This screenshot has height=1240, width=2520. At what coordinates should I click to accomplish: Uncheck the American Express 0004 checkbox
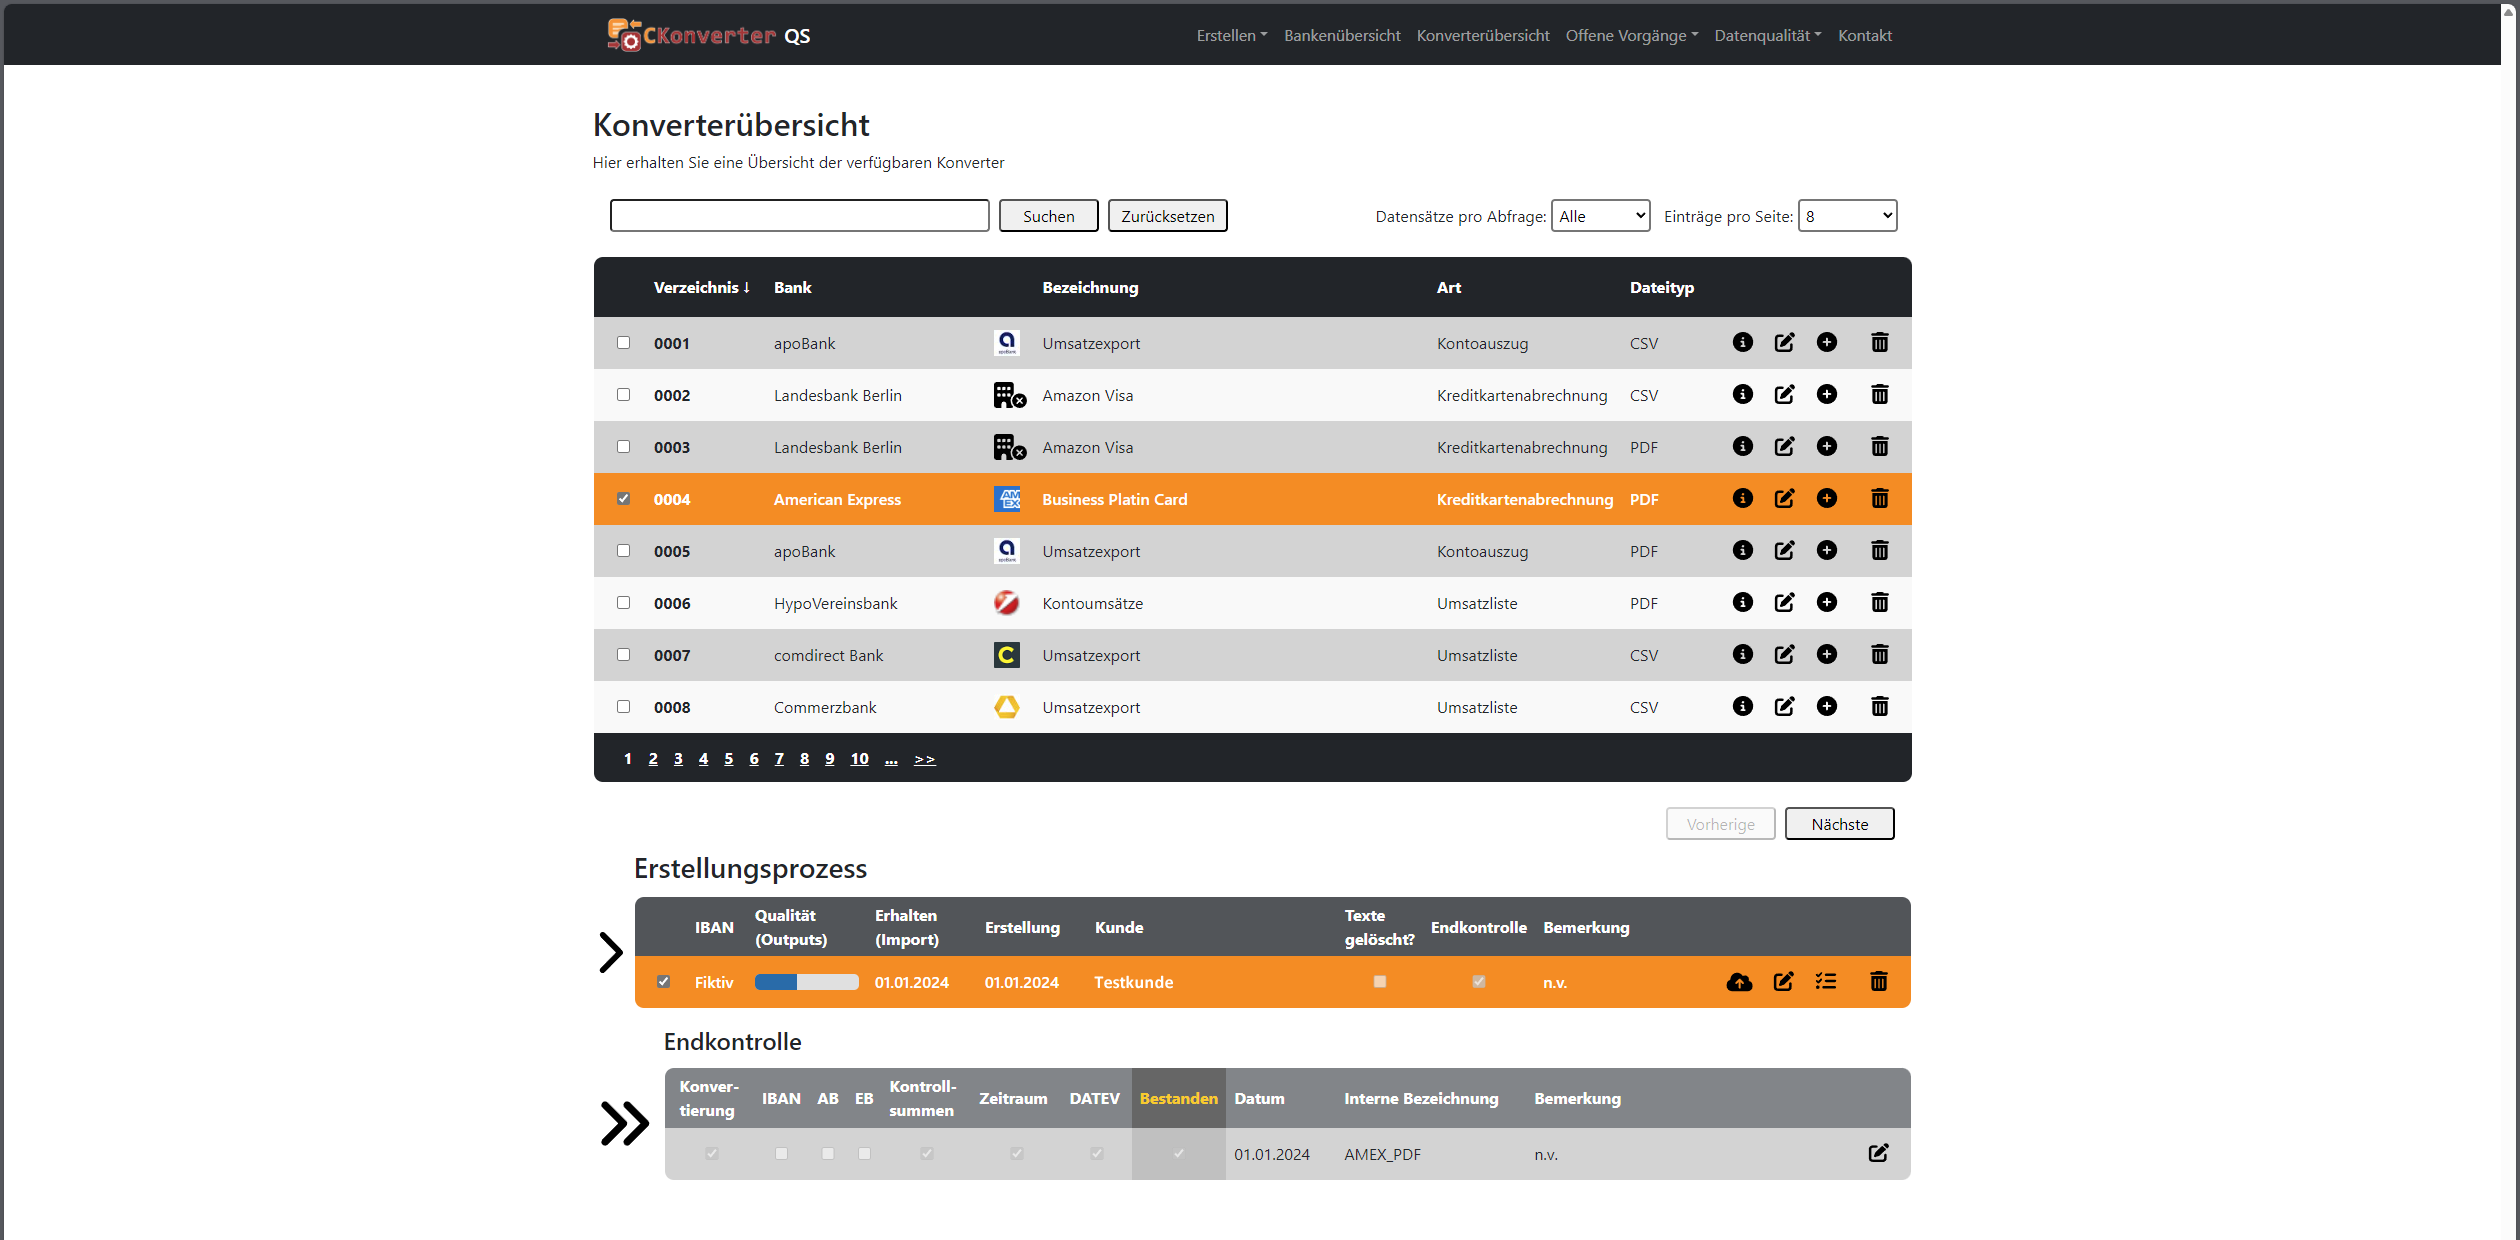[624, 499]
